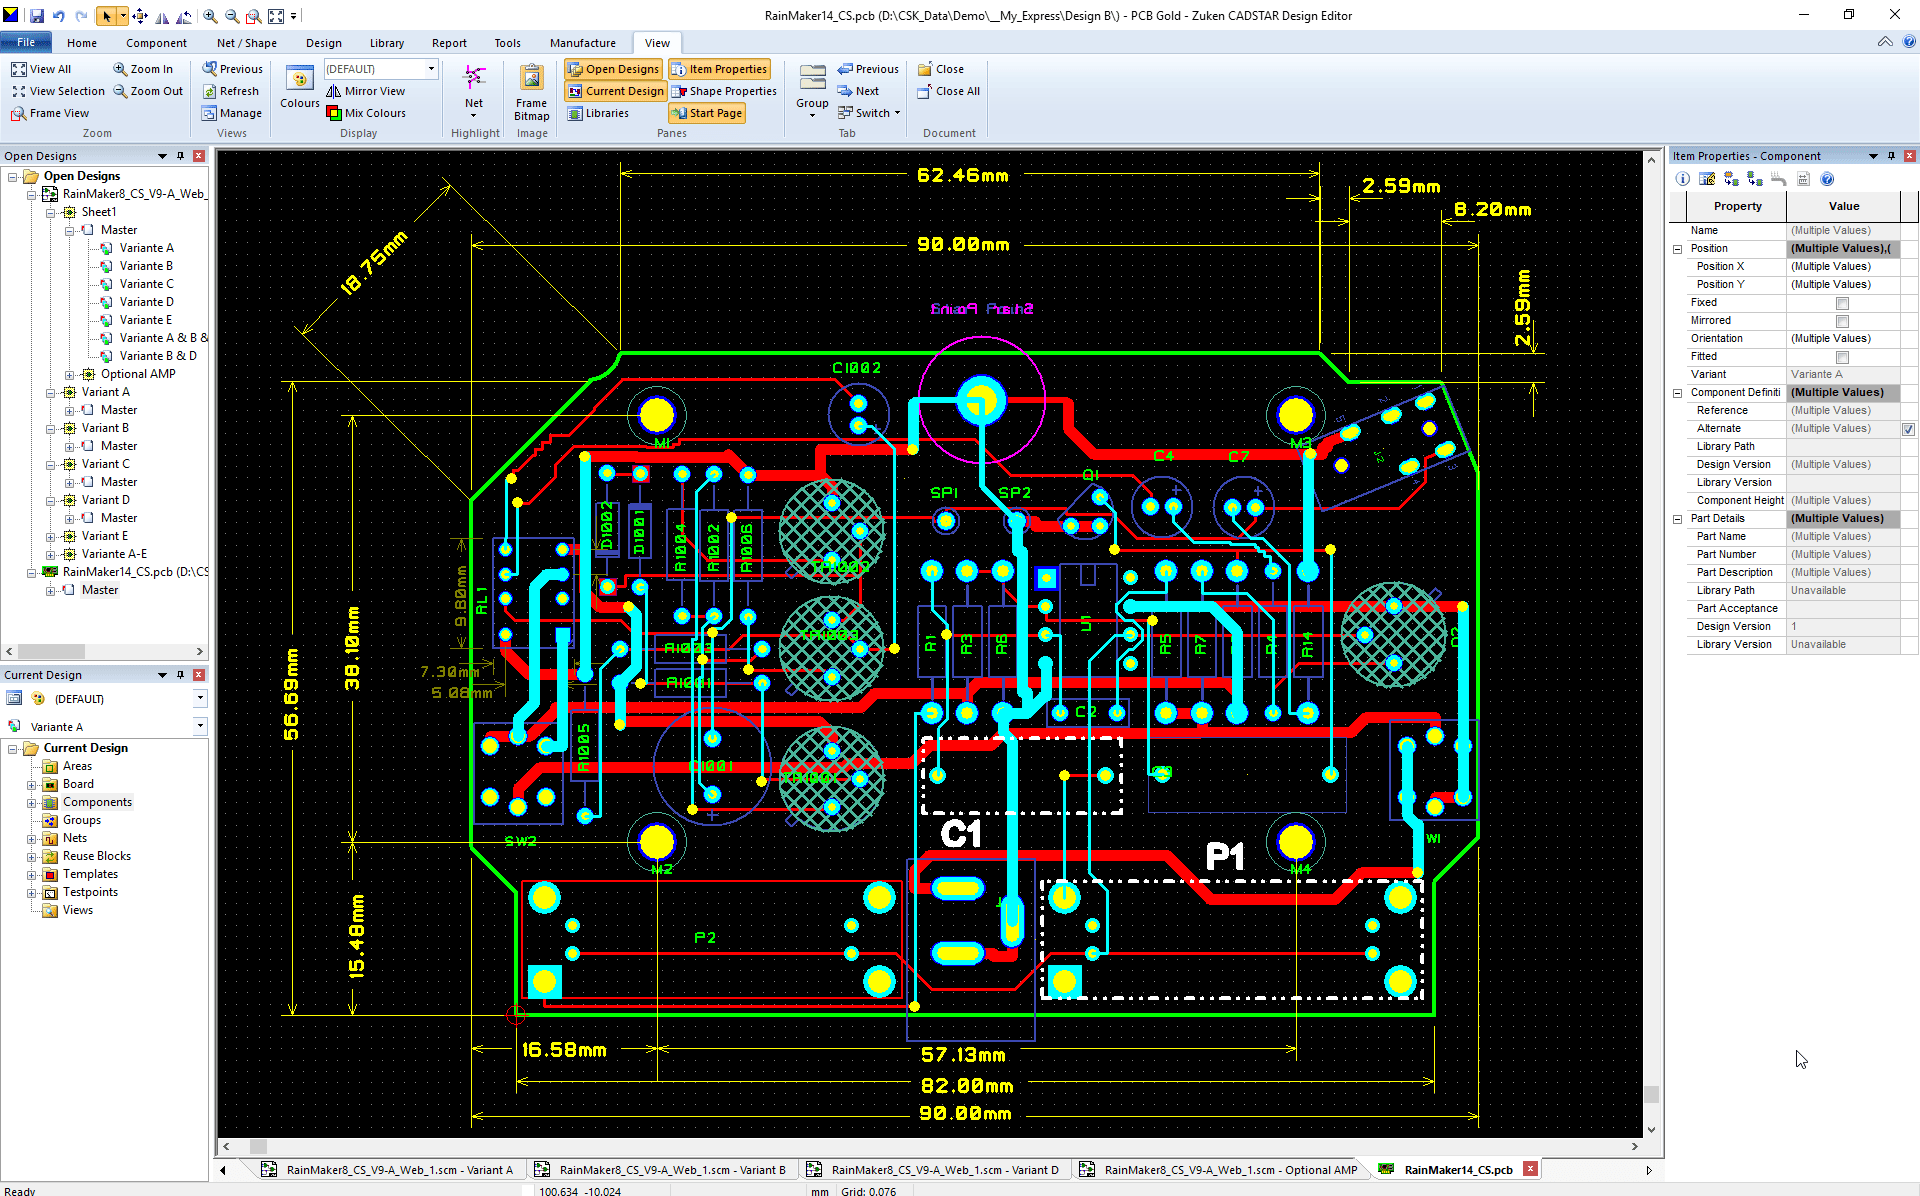Screen dimensions: 1920x1196
Task: Click the Mix Colours icon
Action: coord(334,113)
